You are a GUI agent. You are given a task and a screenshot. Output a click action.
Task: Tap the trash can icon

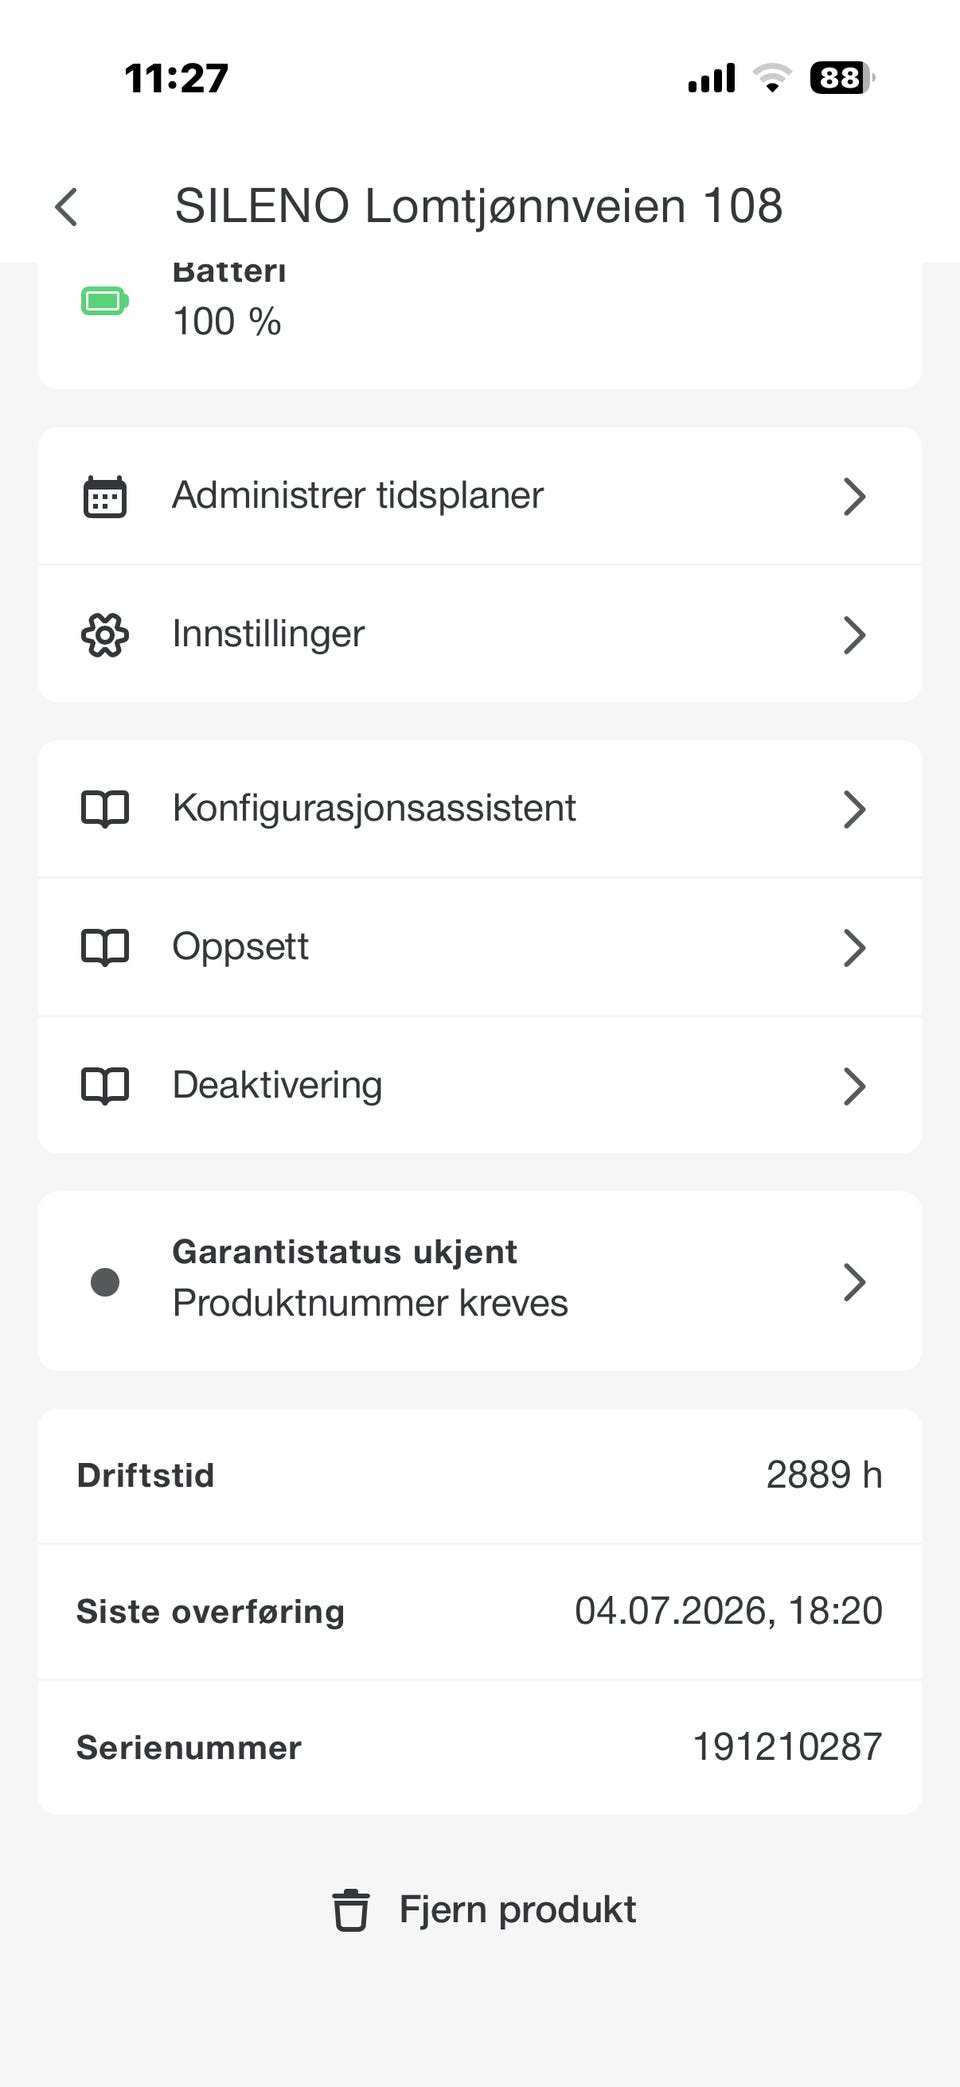click(351, 1910)
